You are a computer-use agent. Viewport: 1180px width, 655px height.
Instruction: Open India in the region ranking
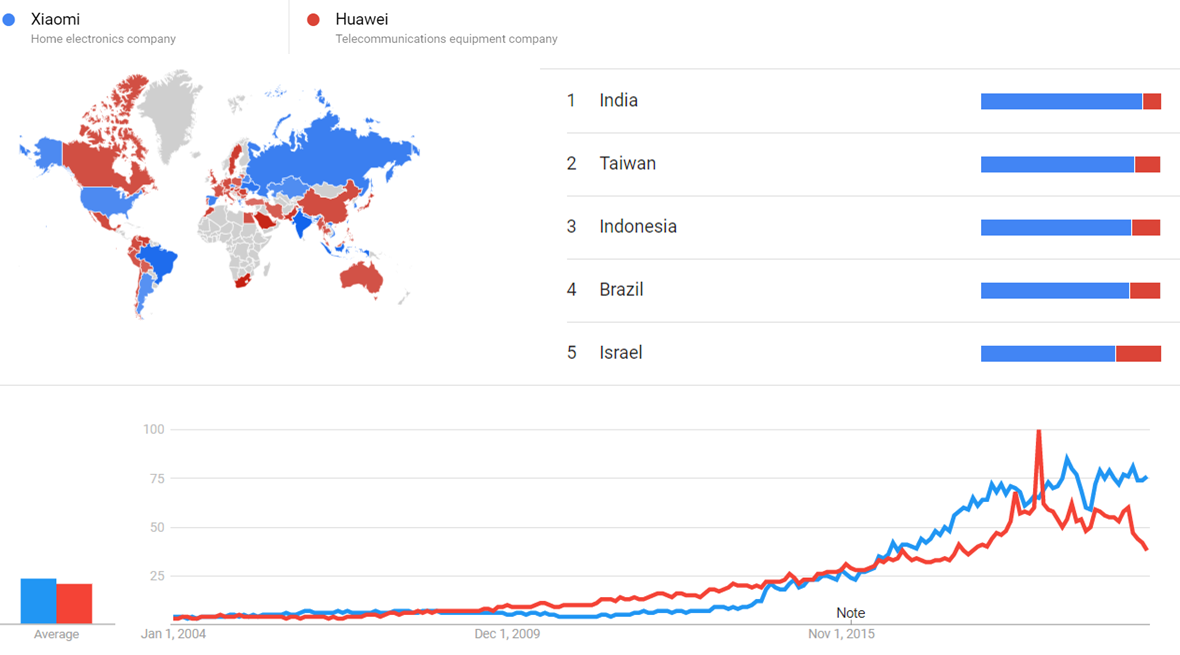[618, 100]
